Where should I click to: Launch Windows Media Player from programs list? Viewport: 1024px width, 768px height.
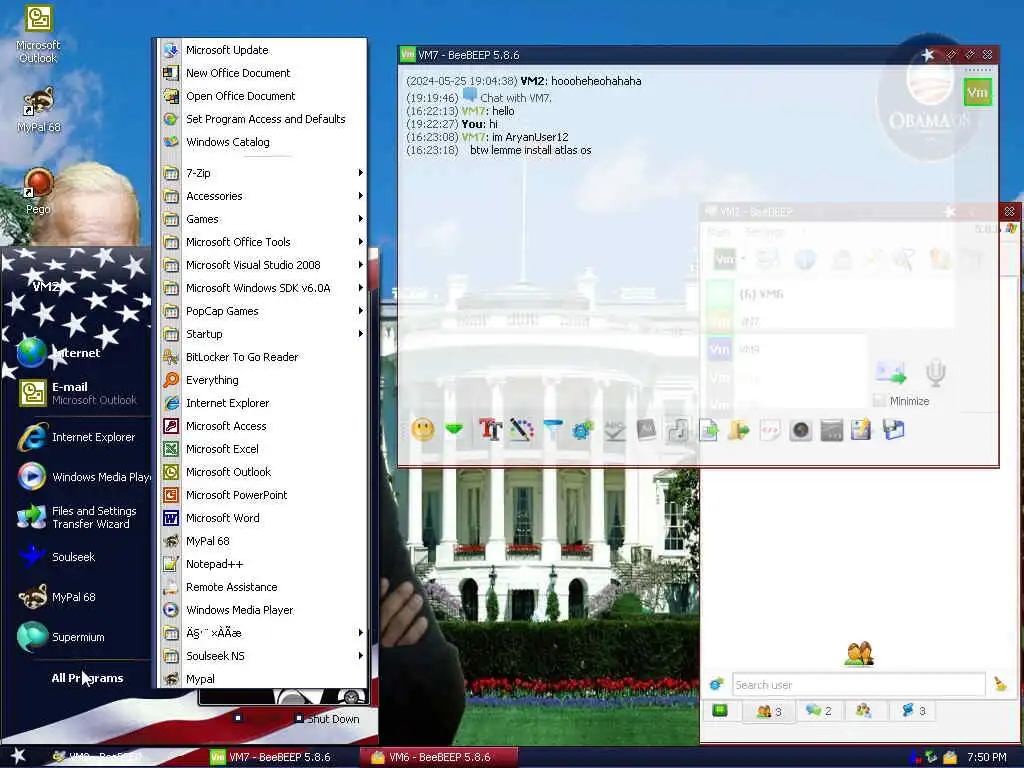tap(263, 610)
